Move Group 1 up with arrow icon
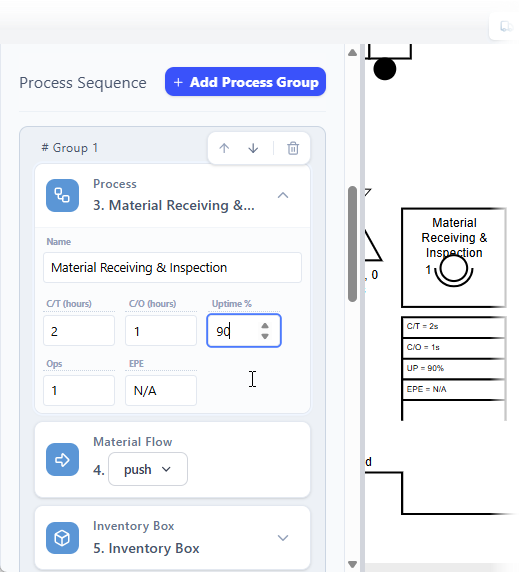Viewport: 520px width, 572px height. (224, 148)
